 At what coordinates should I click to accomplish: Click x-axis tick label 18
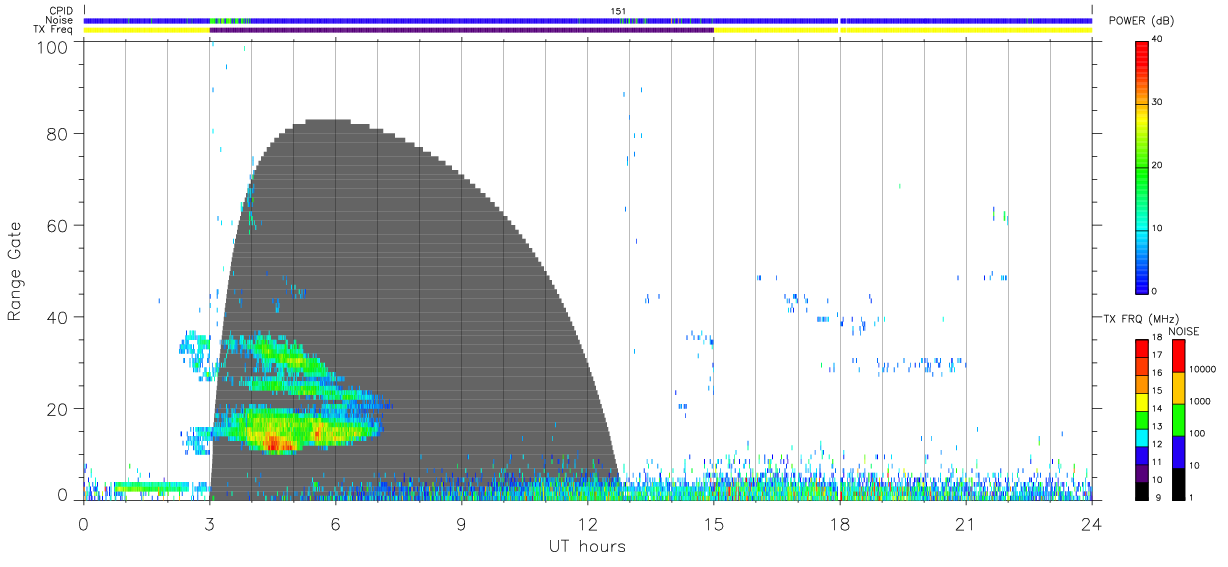pyautogui.click(x=840, y=523)
